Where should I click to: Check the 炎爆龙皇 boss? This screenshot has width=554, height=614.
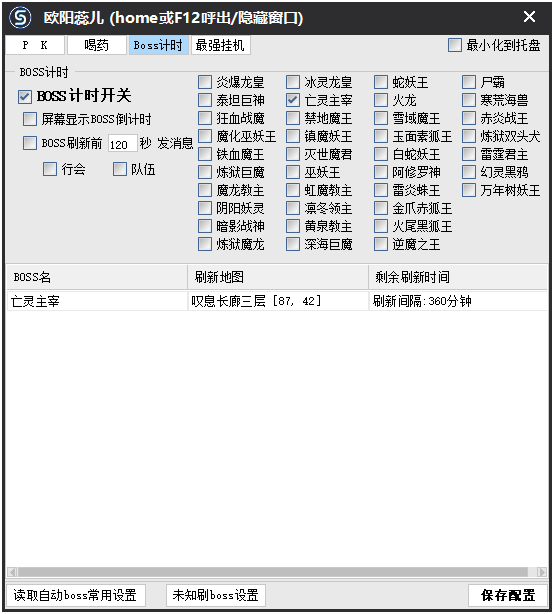coord(205,82)
